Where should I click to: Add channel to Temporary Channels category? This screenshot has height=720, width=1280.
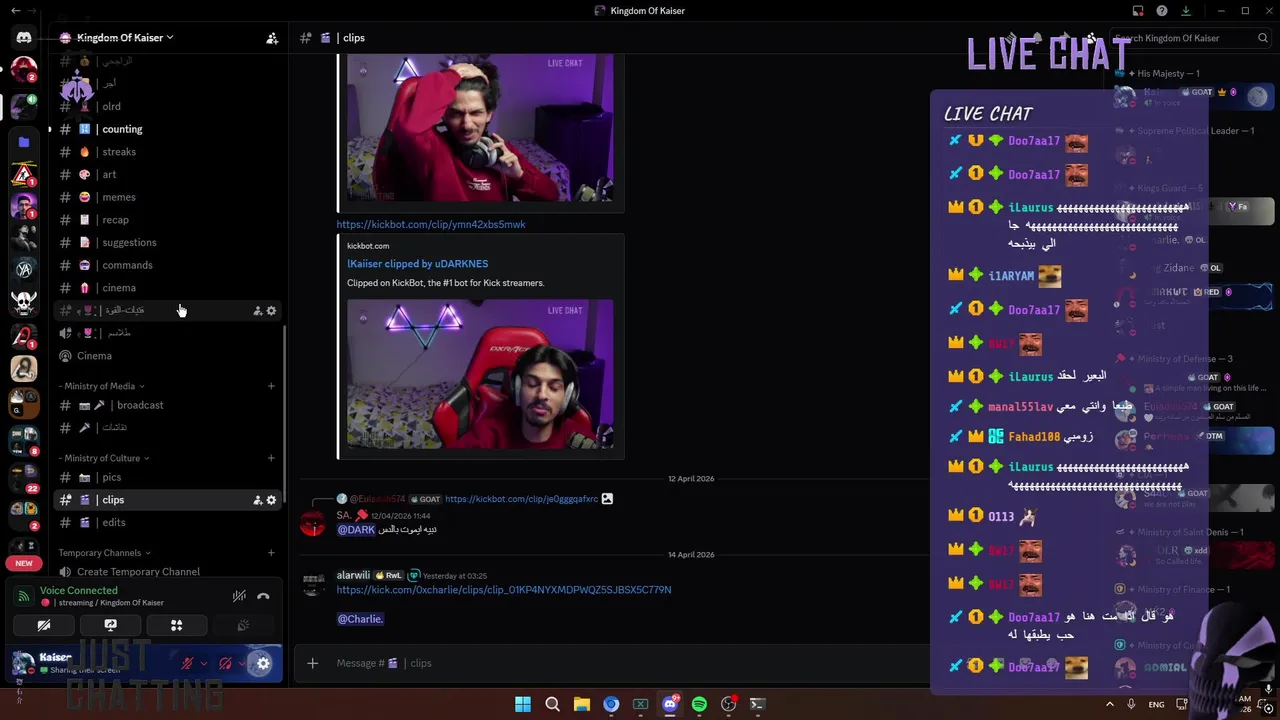[x=271, y=553]
